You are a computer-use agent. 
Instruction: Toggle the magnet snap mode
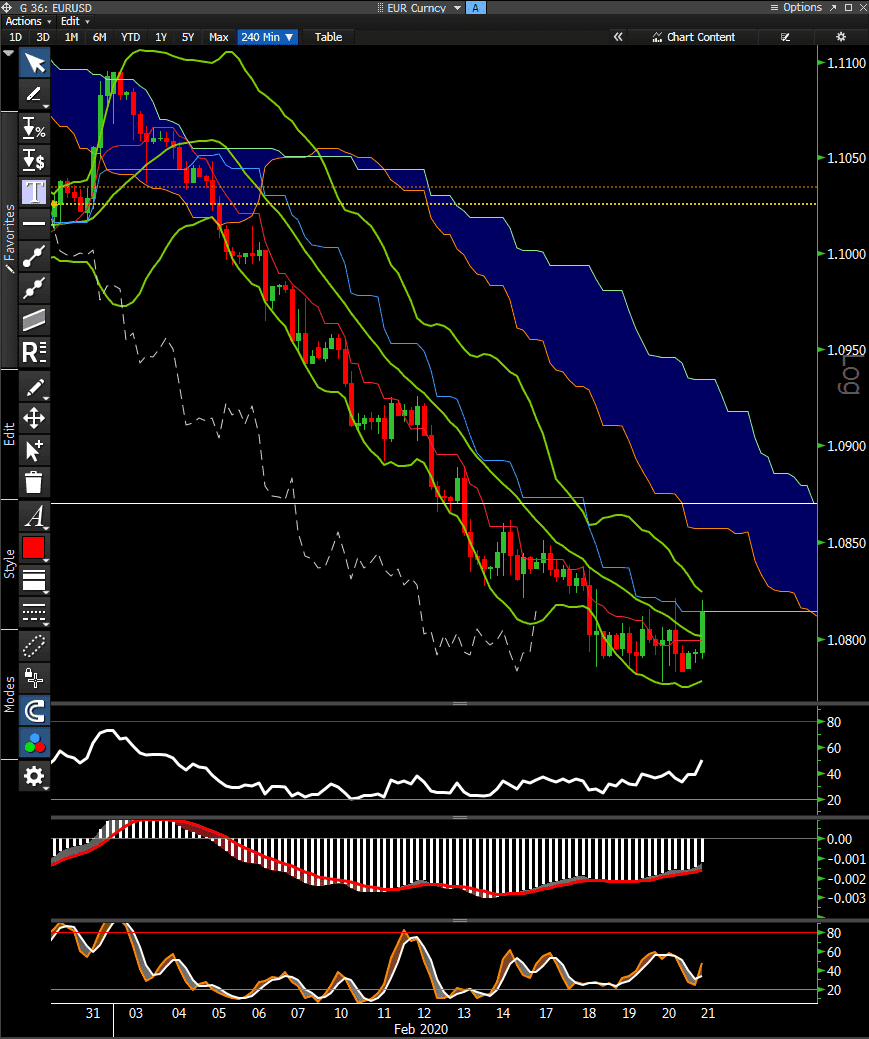[34, 710]
